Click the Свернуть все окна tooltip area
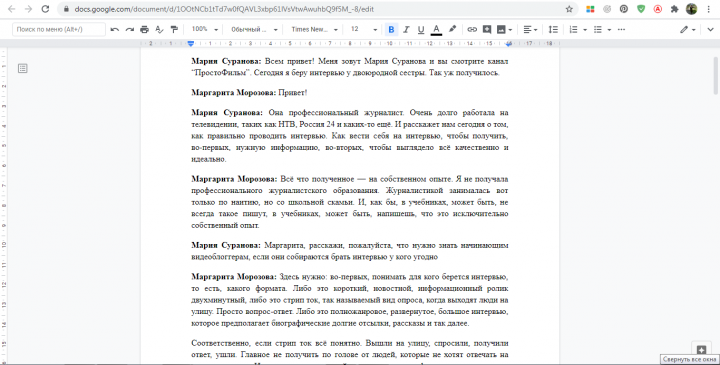720x365 pixels. coord(690,359)
